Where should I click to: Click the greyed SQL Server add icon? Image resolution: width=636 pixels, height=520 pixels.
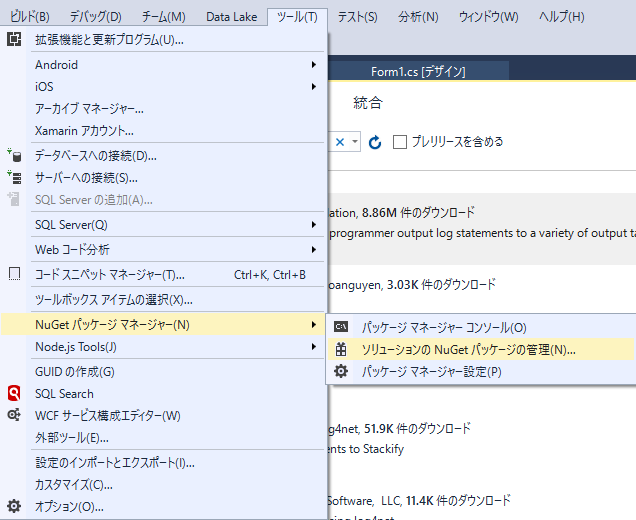point(14,199)
